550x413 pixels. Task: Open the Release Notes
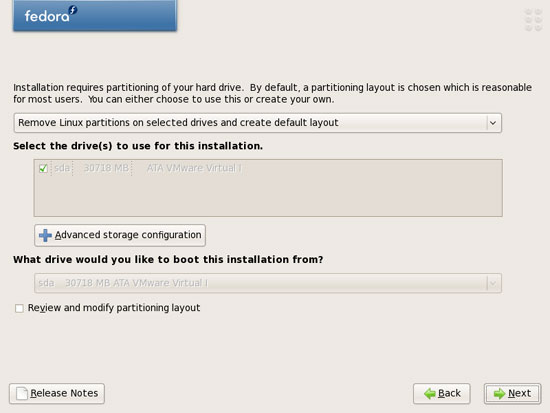(57, 393)
